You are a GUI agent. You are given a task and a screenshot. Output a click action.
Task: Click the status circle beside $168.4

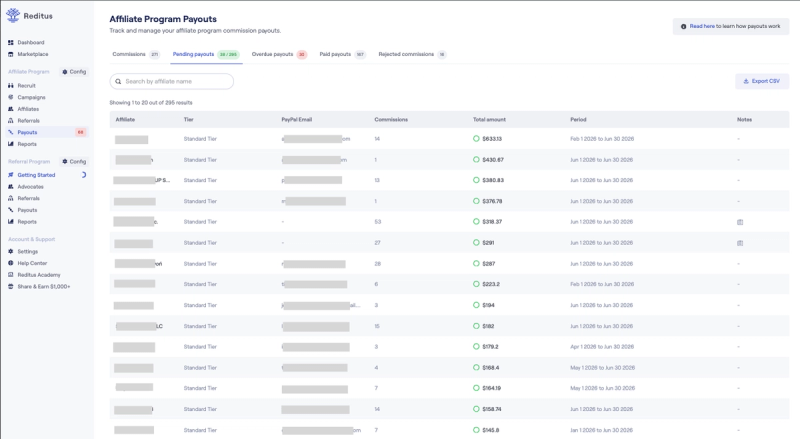476,368
